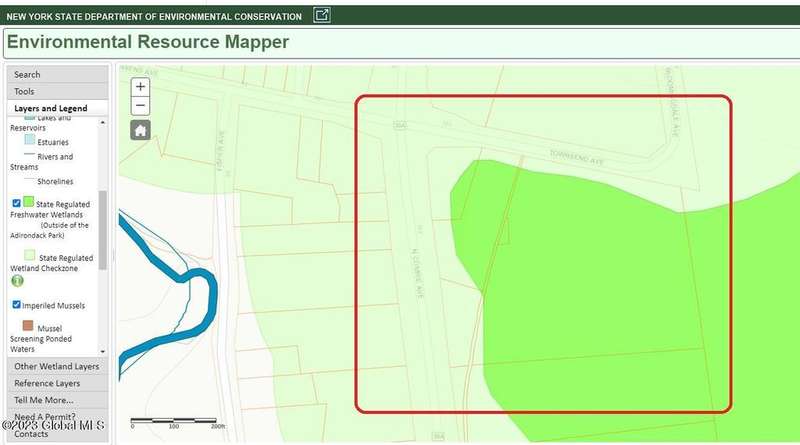Viewport: 800px width, 445px height.
Task: Return map to home extent
Action: point(140,130)
